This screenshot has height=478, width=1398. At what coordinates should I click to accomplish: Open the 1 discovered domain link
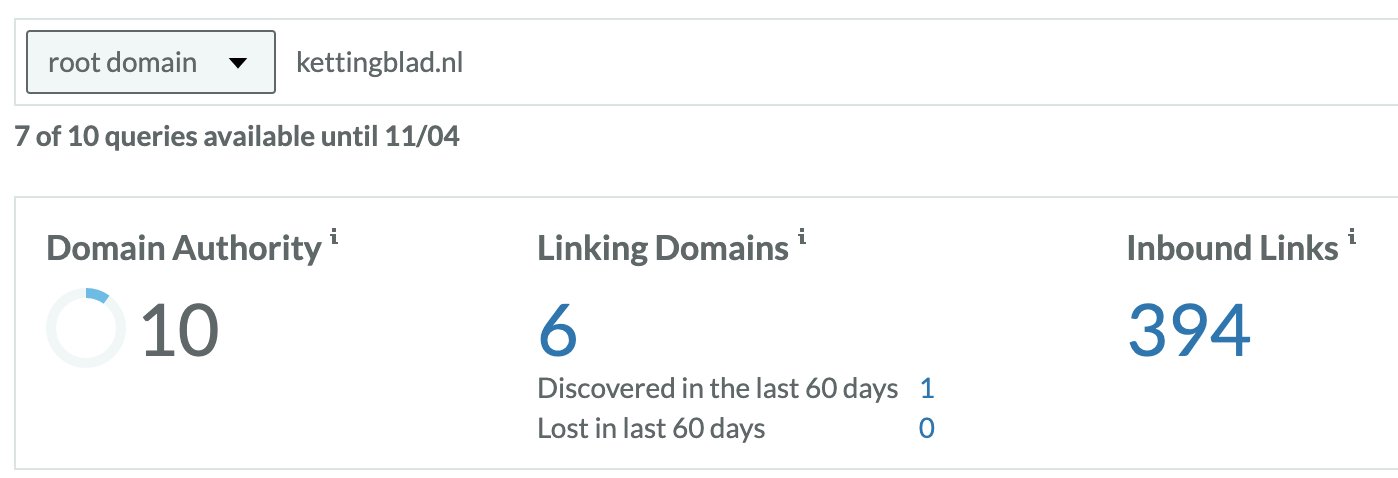point(926,388)
